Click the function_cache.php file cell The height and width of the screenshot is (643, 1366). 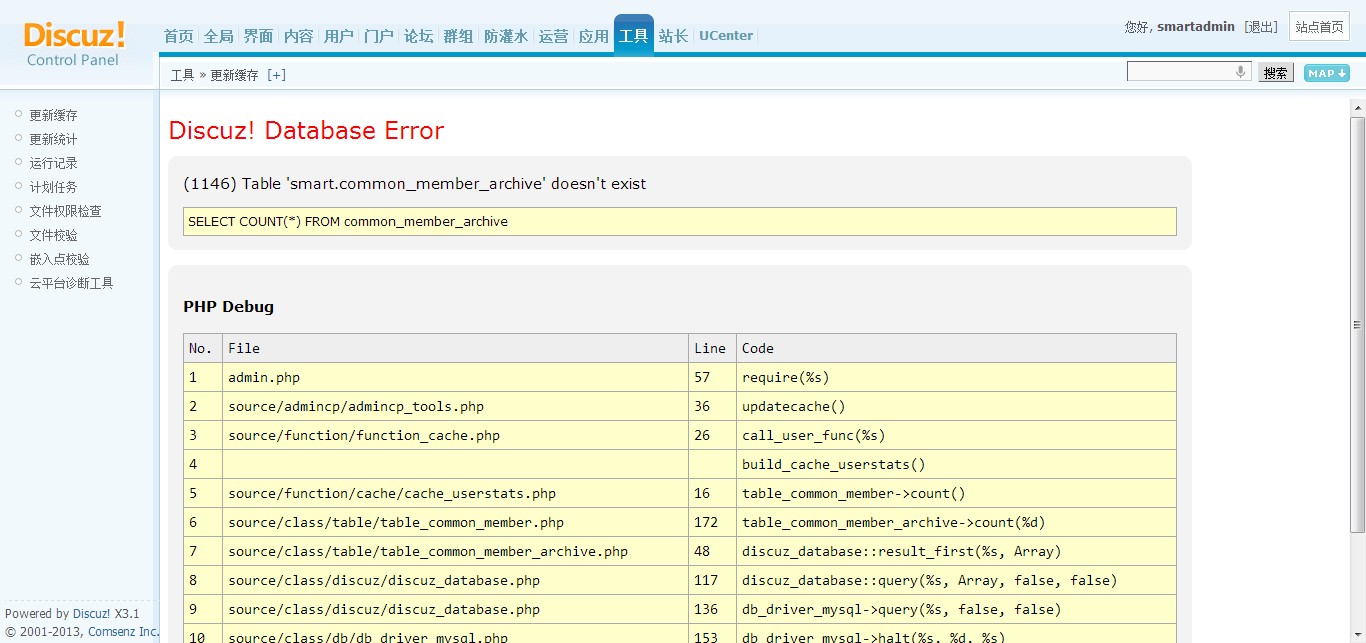tap(456, 435)
